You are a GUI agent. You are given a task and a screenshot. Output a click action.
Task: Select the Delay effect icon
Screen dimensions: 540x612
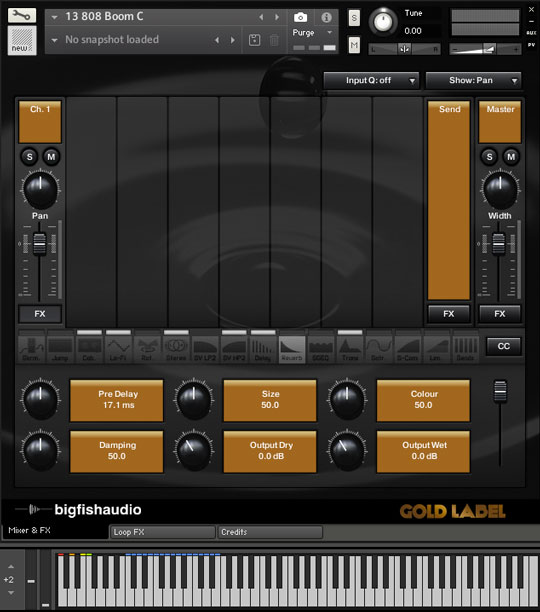click(263, 350)
